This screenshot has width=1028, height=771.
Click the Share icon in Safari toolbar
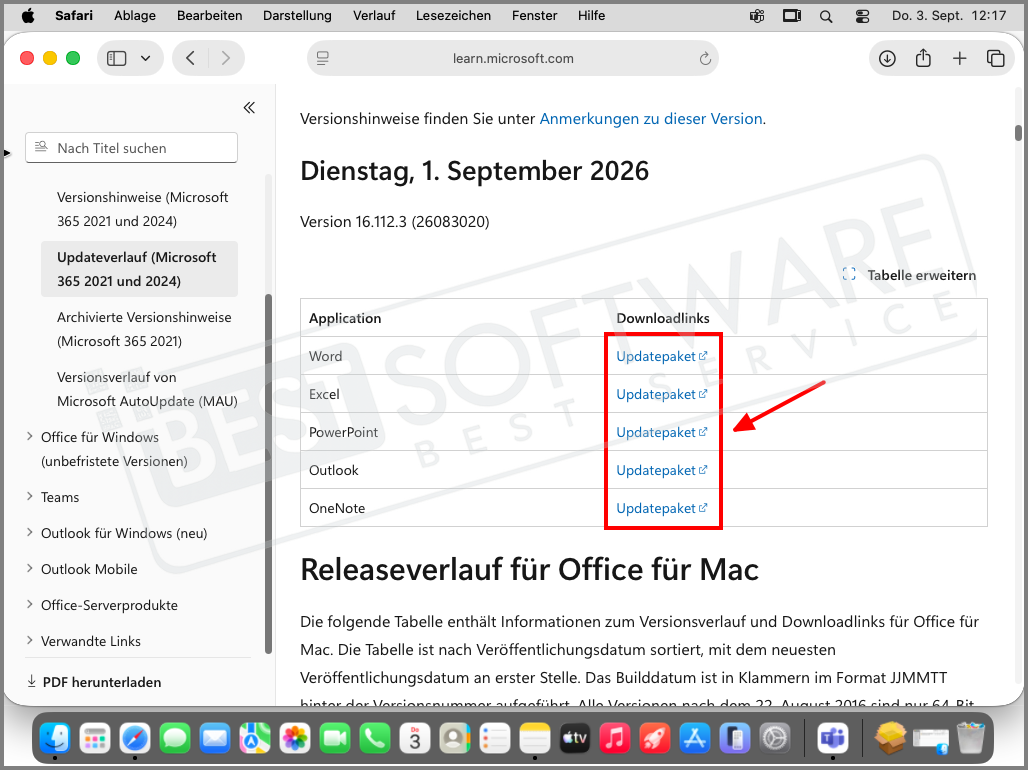click(923, 58)
